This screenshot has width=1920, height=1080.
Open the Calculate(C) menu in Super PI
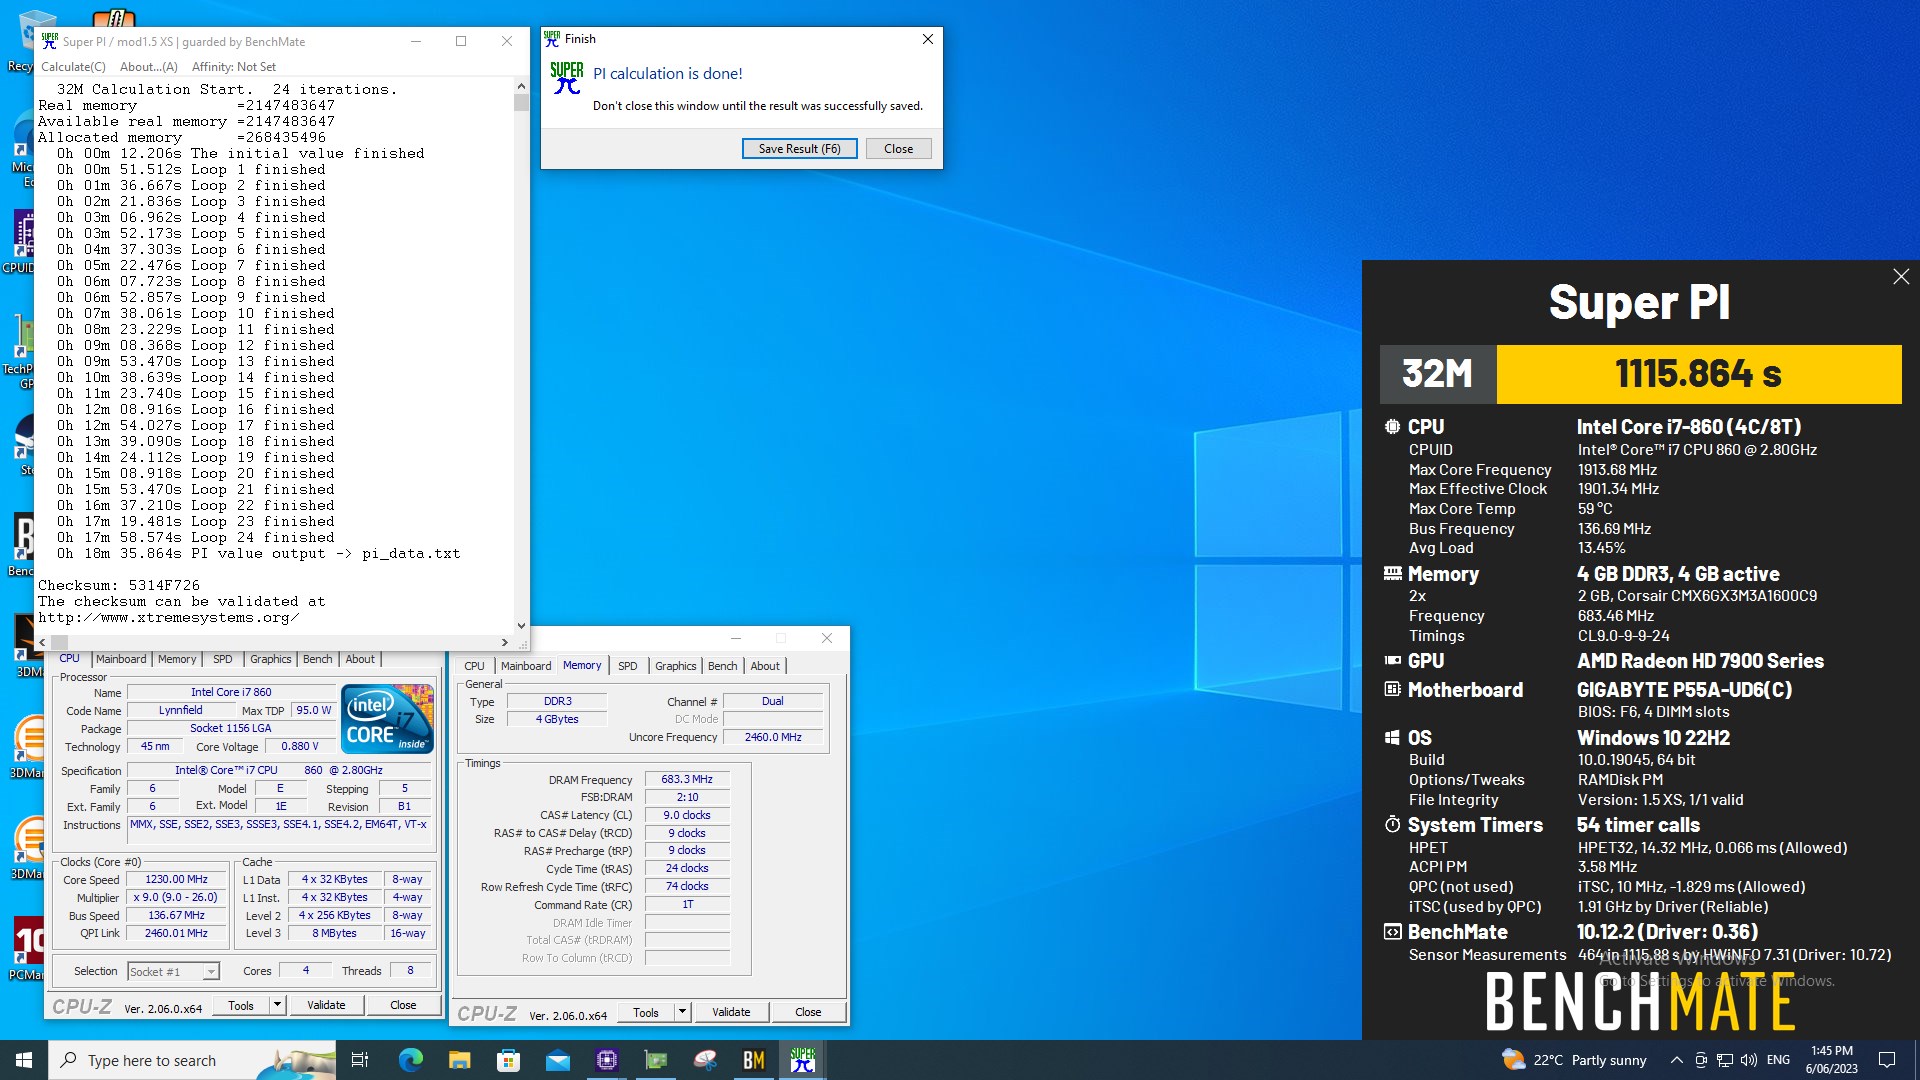pos(73,67)
